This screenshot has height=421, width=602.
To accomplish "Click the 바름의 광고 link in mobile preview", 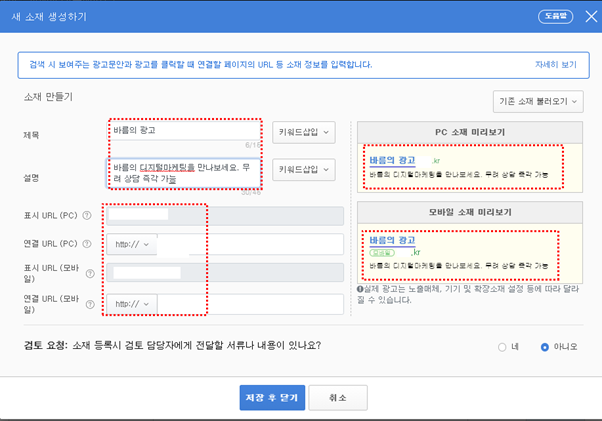I will coord(392,240).
